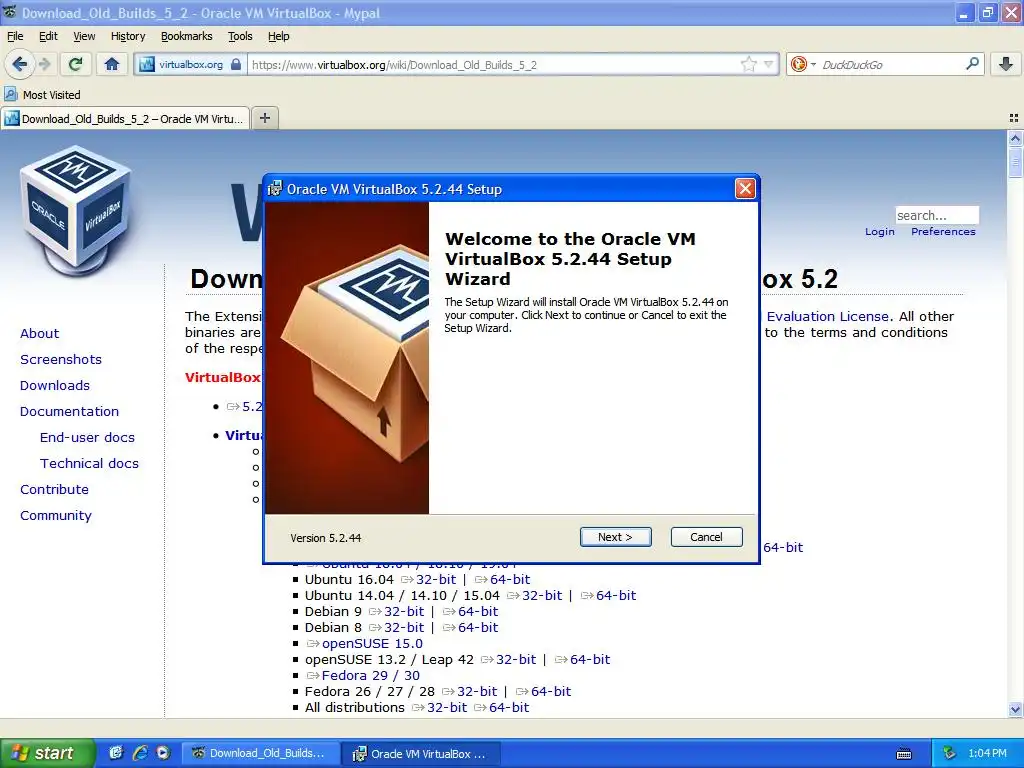Click the VirtualBox site search box

point(936,215)
